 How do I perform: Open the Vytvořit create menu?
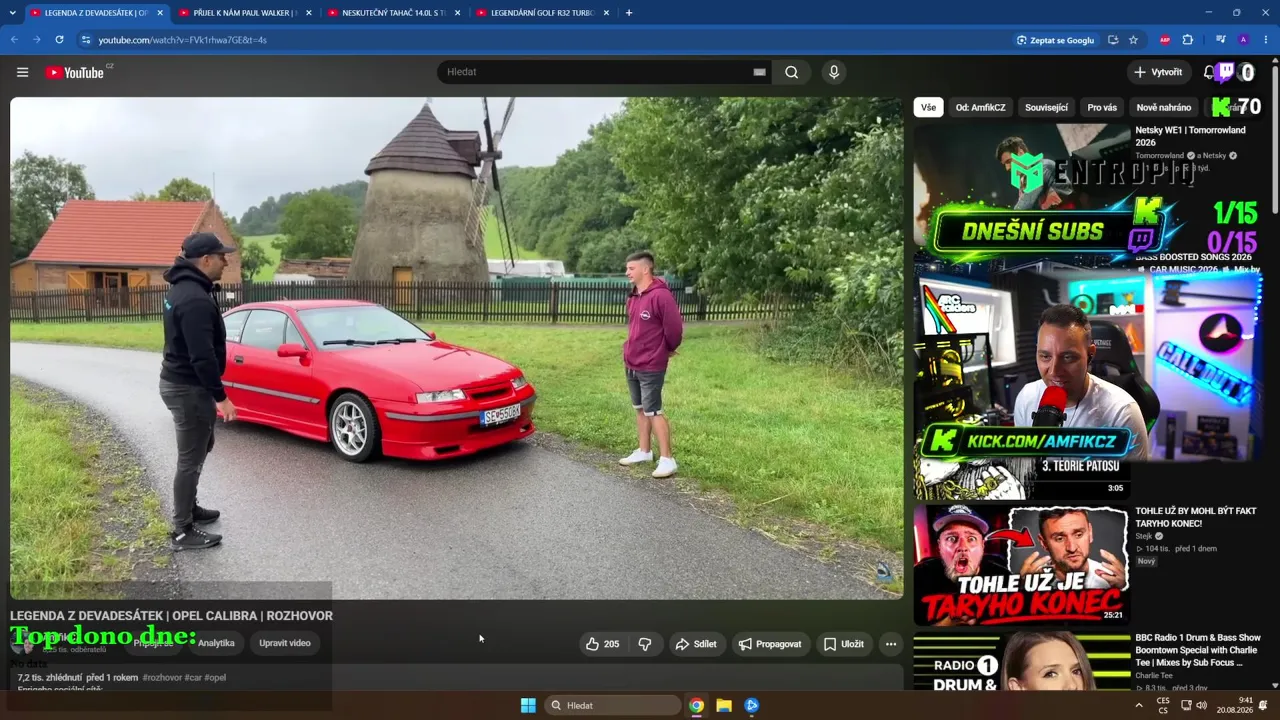click(x=1158, y=72)
